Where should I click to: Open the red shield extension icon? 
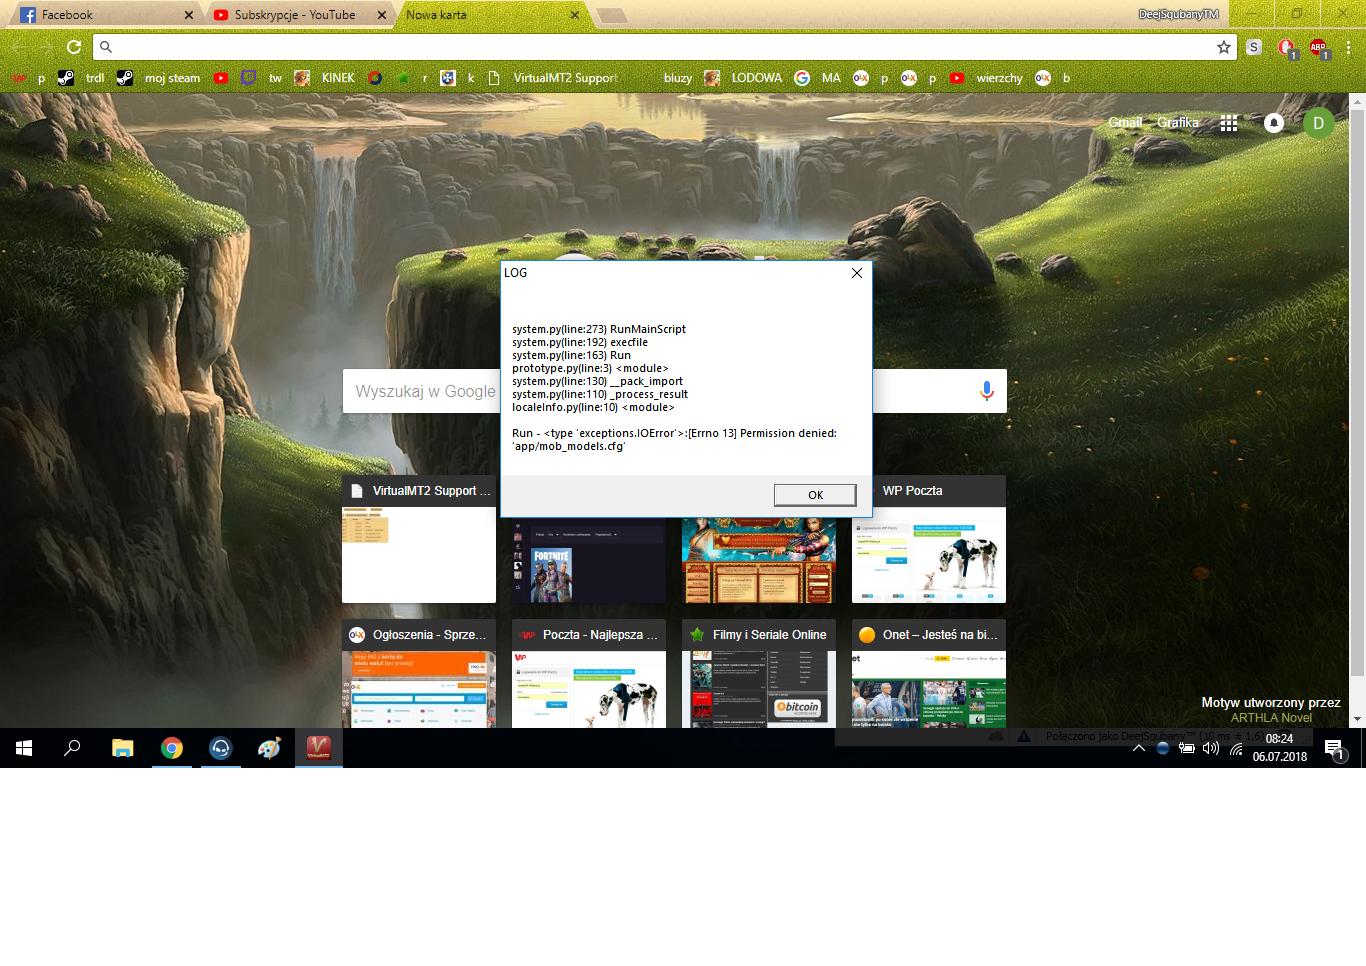(1287, 47)
